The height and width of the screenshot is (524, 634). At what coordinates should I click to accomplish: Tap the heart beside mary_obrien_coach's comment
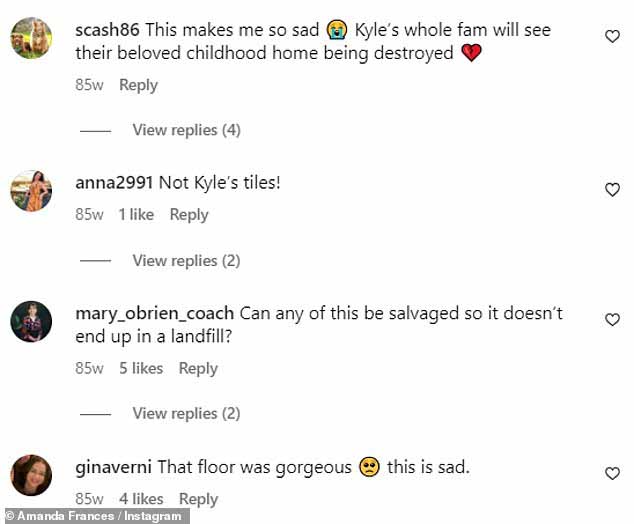point(612,319)
